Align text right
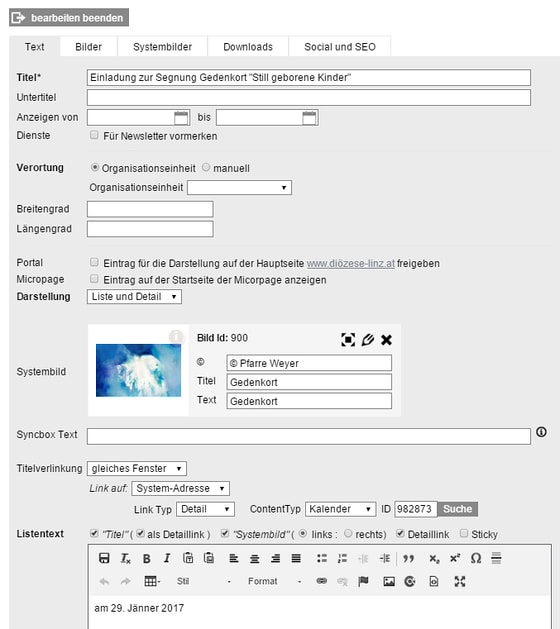The image size is (560, 629). [275, 558]
